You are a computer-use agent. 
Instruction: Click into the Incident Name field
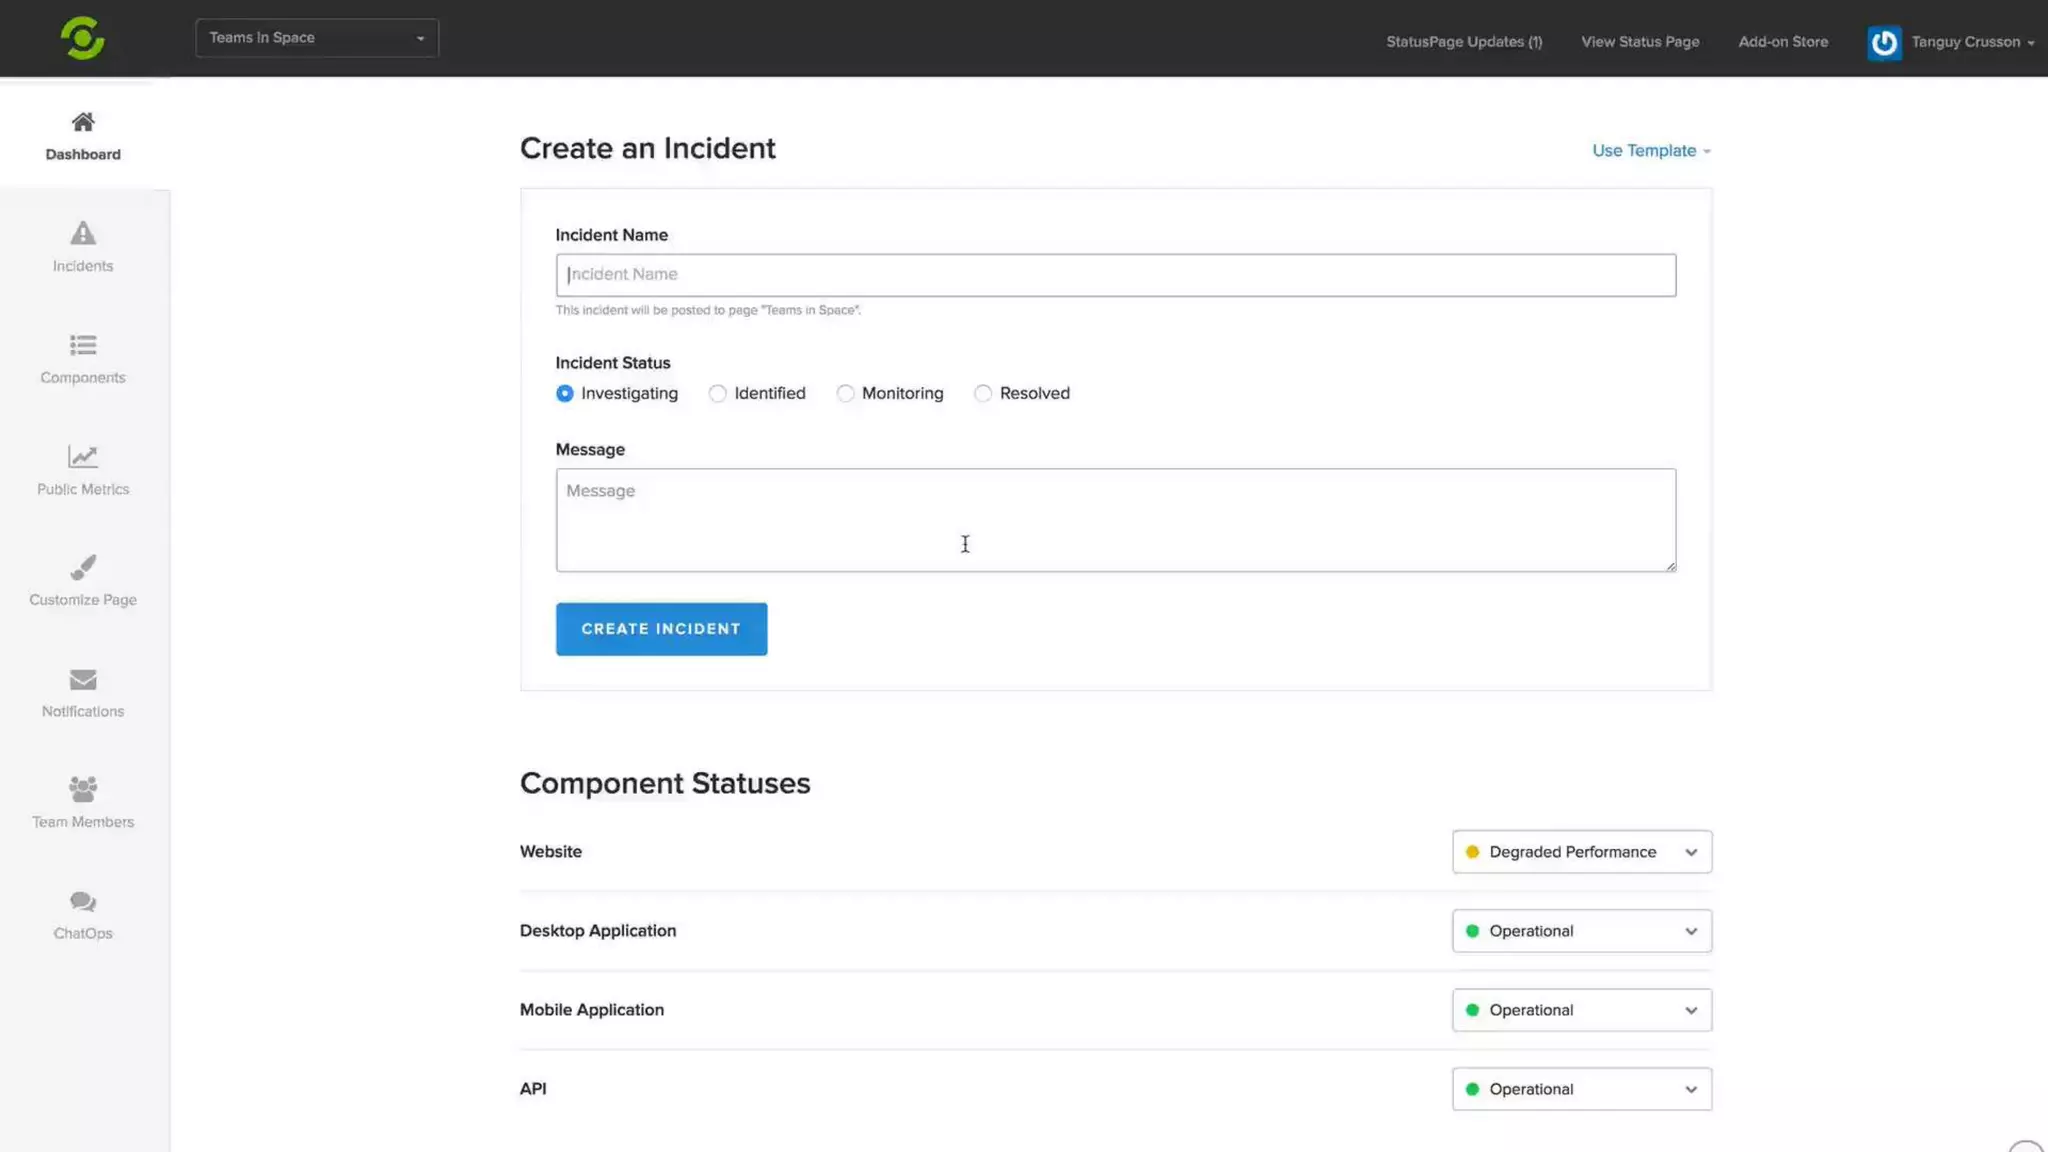1115,275
